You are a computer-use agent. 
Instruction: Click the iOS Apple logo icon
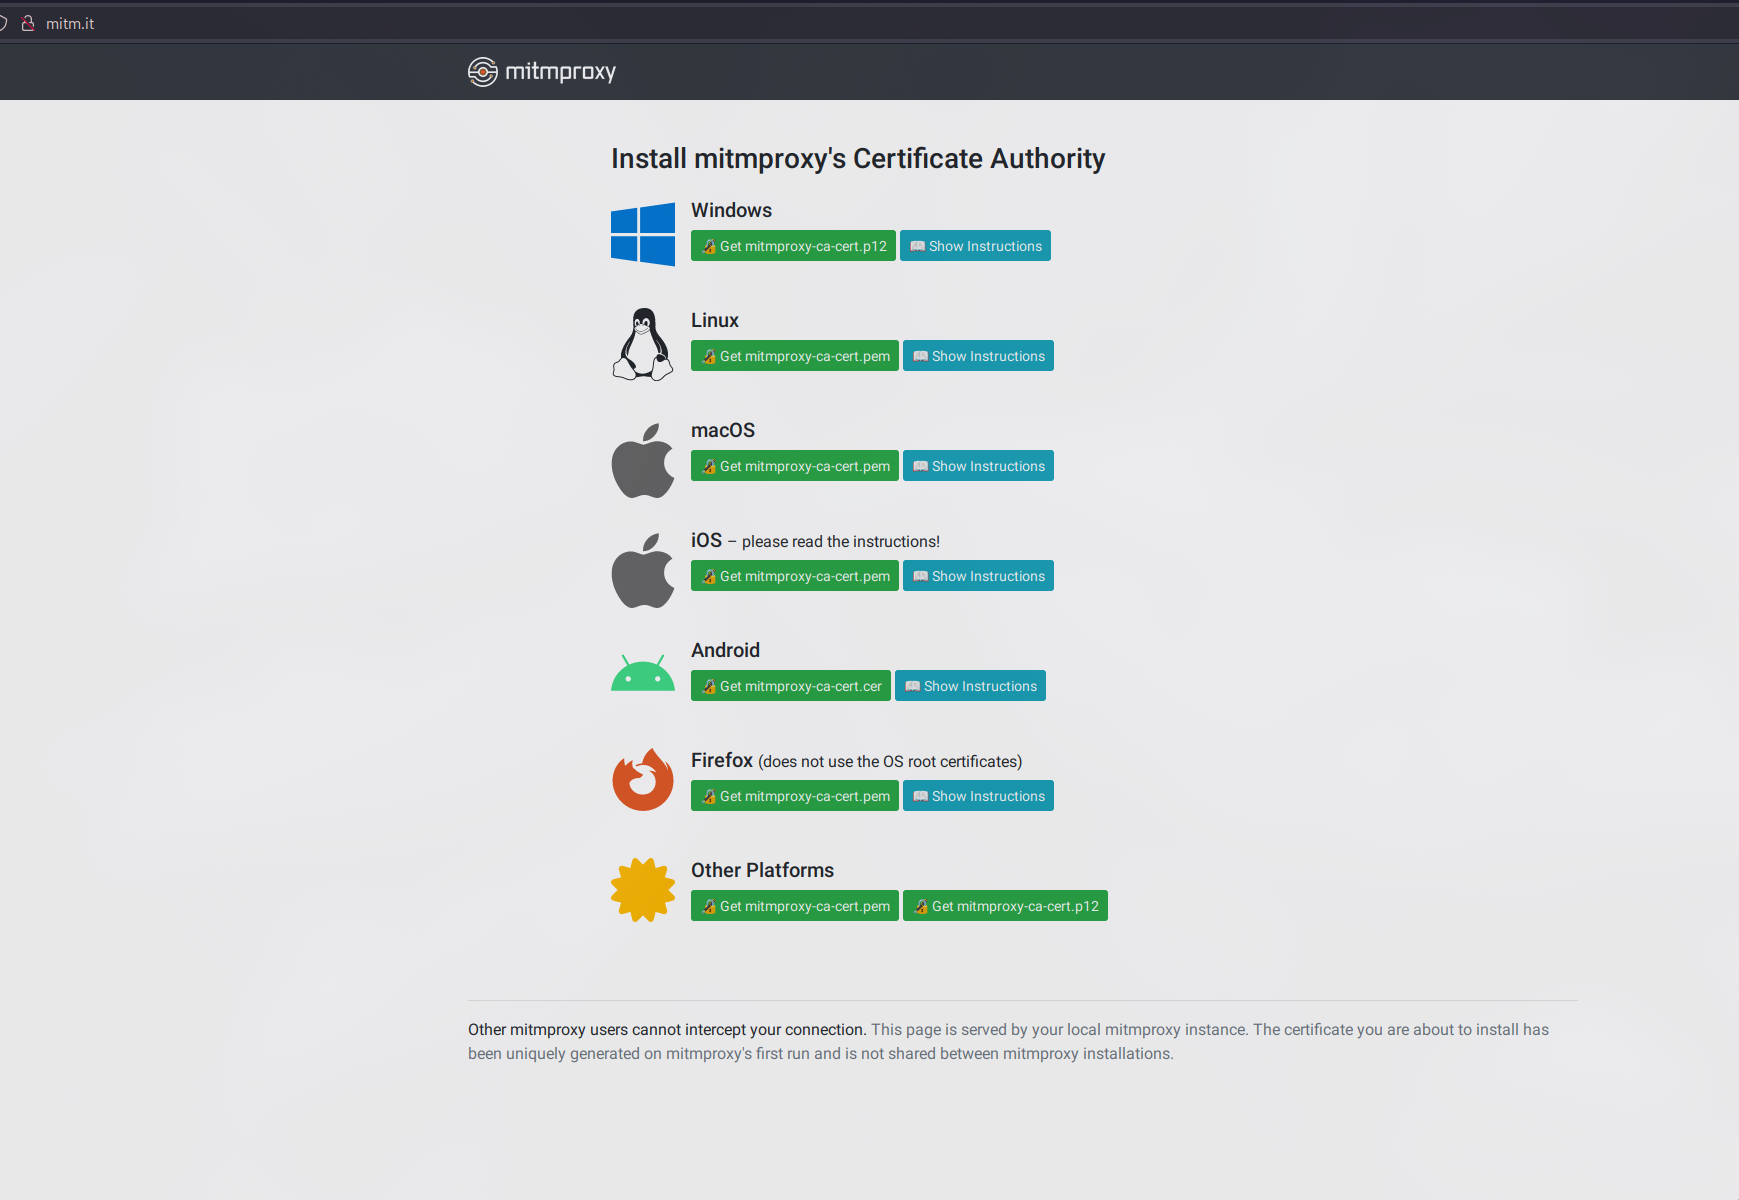pyautogui.click(x=642, y=571)
